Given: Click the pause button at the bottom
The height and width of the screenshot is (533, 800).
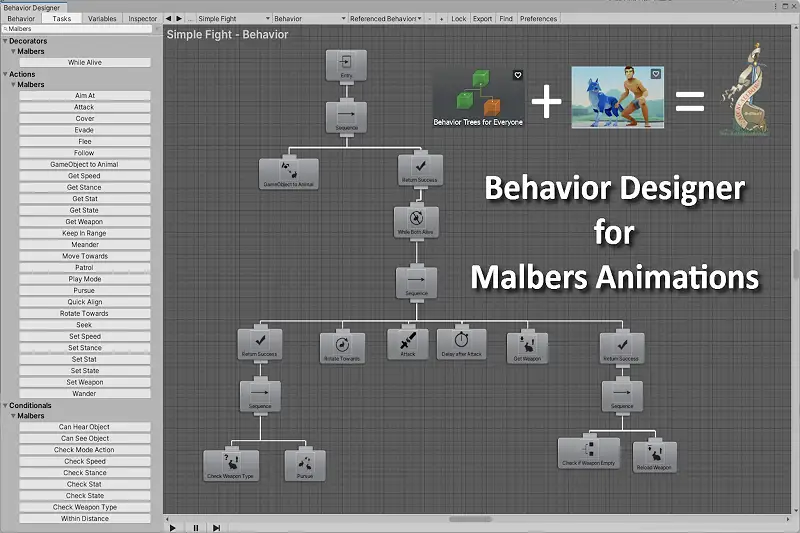Looking at the screenshot, I should (x=195, y=528).
